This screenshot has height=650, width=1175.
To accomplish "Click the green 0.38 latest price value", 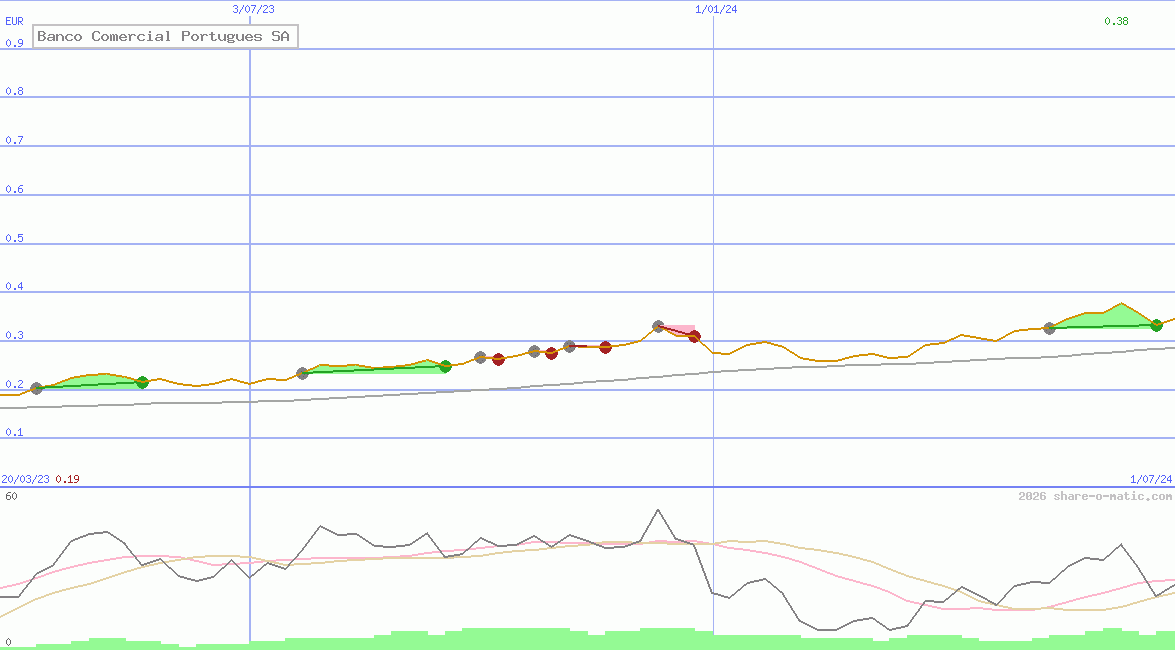I will point(1116,21).
